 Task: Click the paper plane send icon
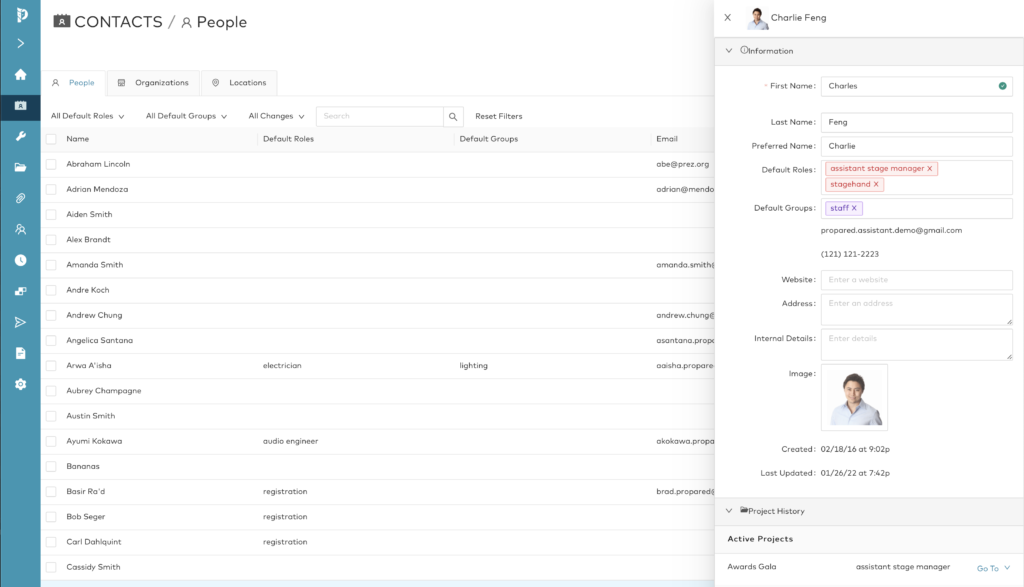coord(20,322)
